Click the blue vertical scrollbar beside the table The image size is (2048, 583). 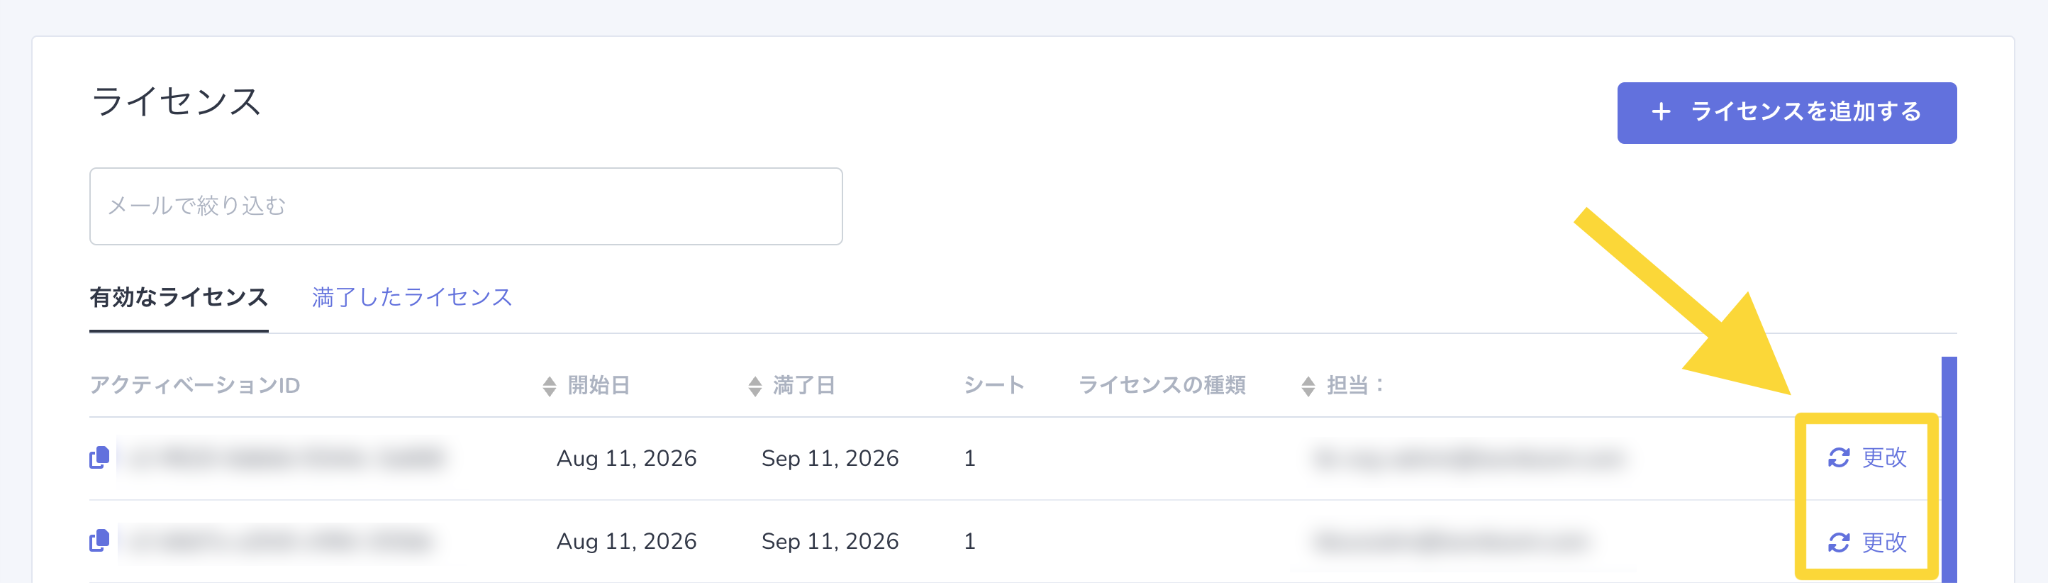coord(1949,470)
